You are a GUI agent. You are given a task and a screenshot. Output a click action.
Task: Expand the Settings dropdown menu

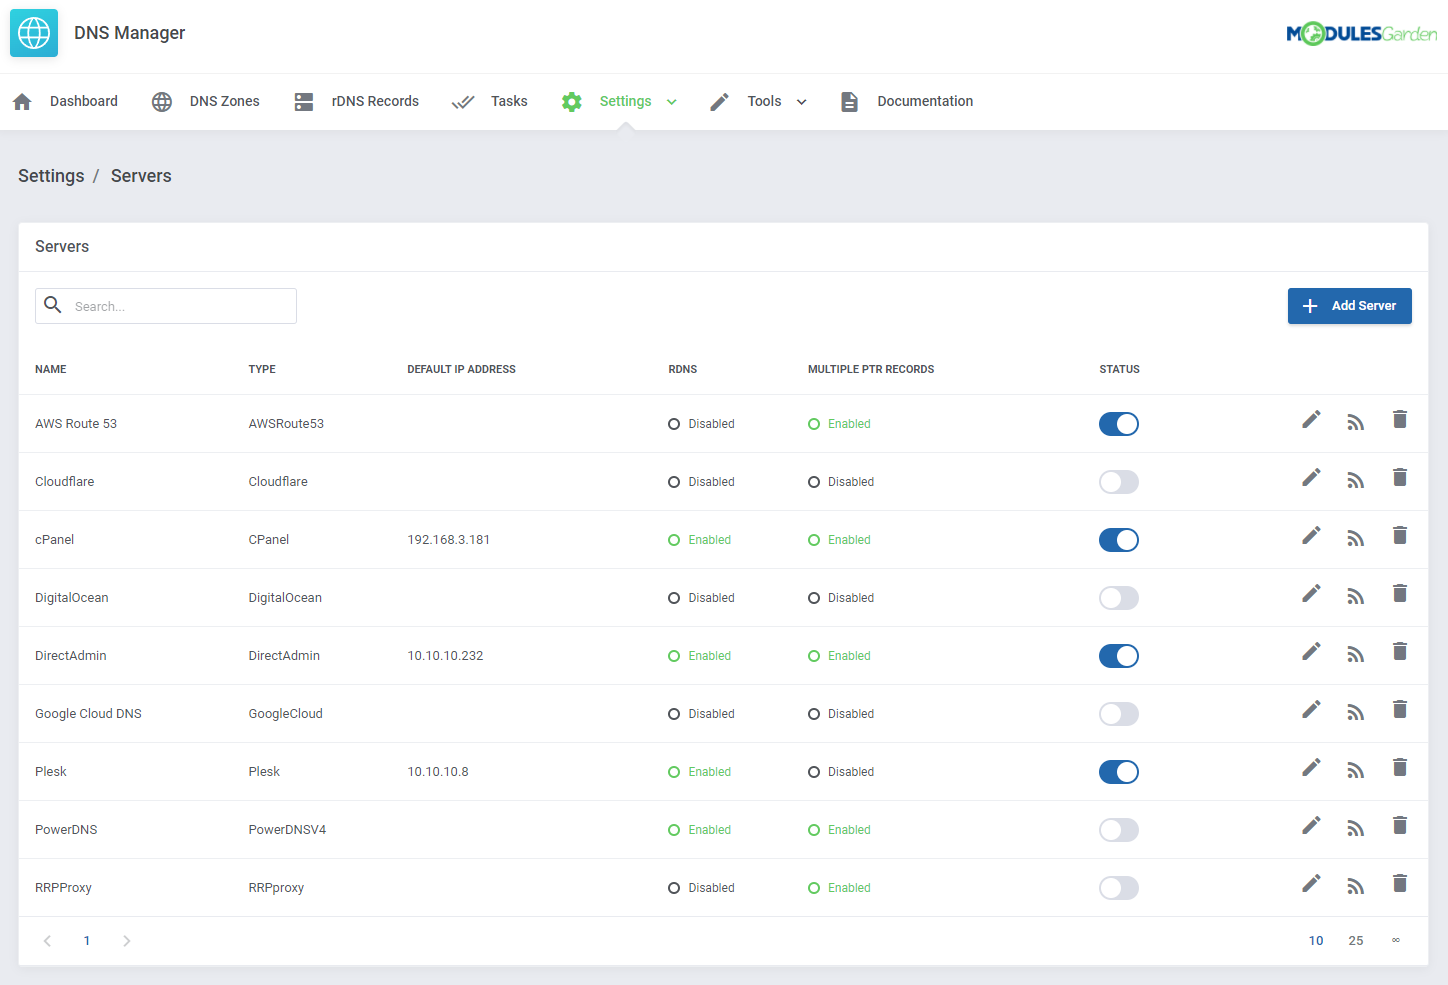(x=671, y=101)
